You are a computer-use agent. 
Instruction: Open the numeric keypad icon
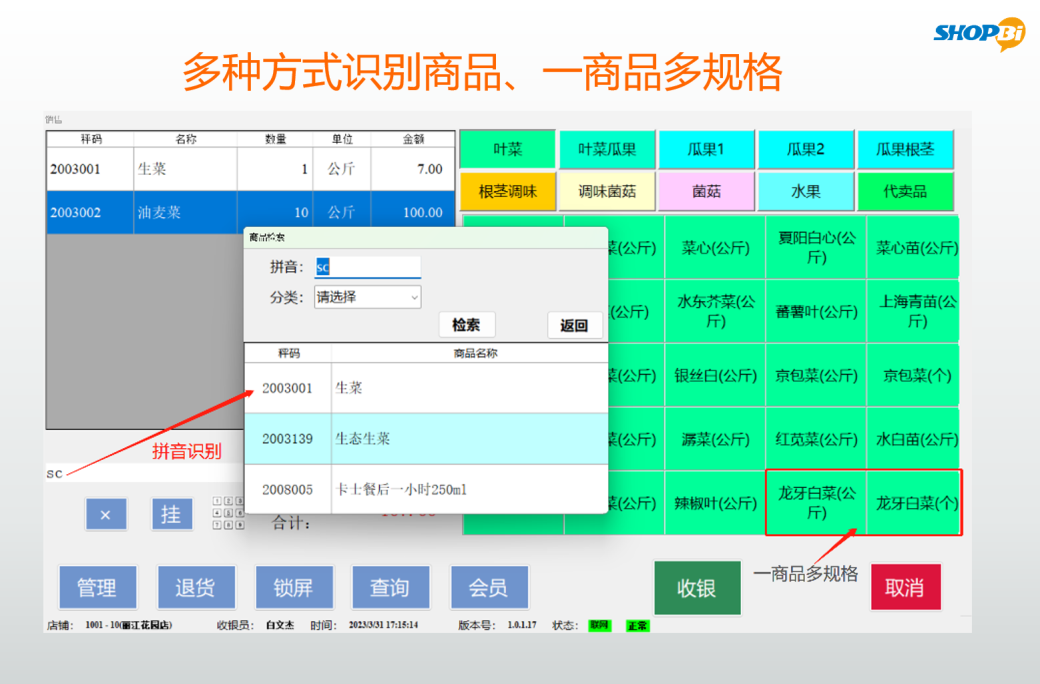(x=227, y=512)
